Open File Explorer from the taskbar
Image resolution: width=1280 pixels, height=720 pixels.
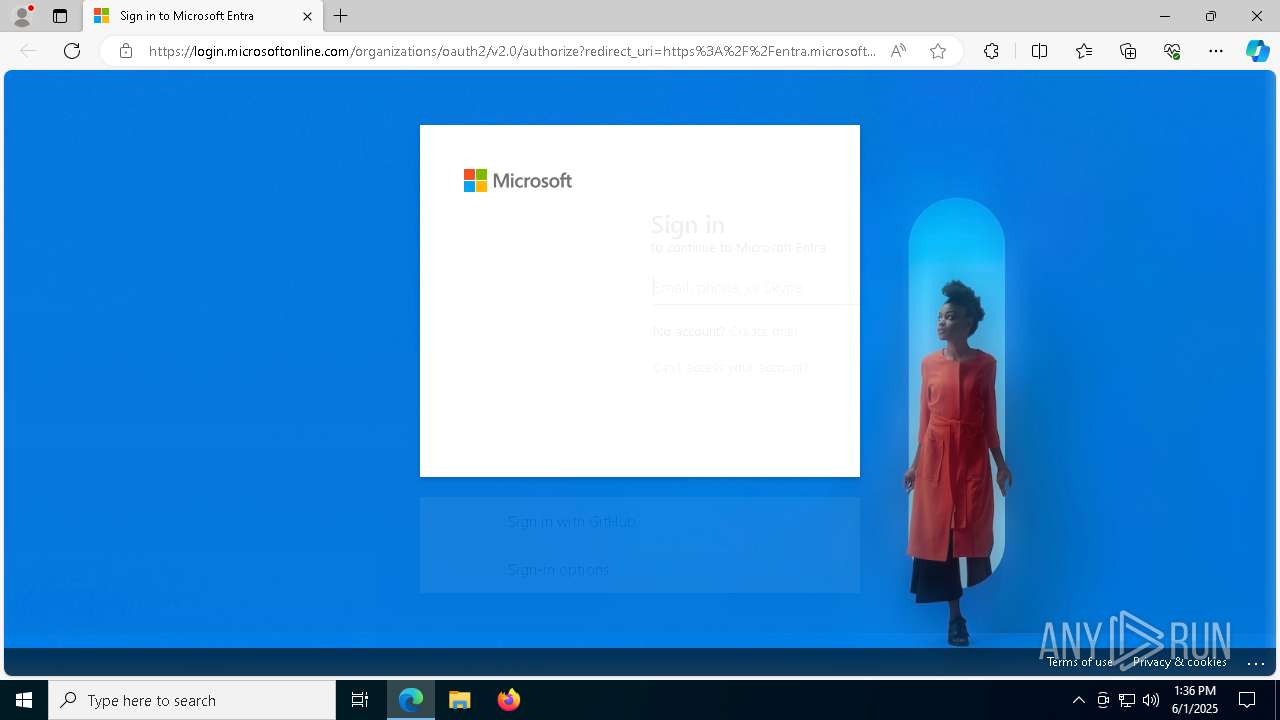pos(460,700)
